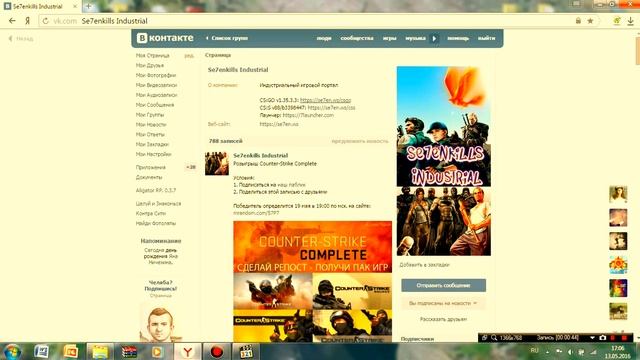Pause recording with the red pause button
The image size is (640, 360).
click(x=613, y=338)
